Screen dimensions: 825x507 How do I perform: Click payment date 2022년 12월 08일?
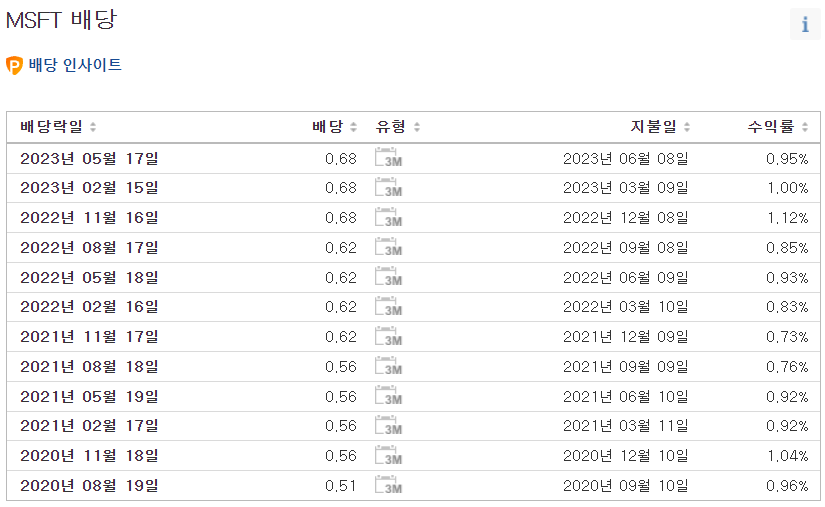coord(626,218)
